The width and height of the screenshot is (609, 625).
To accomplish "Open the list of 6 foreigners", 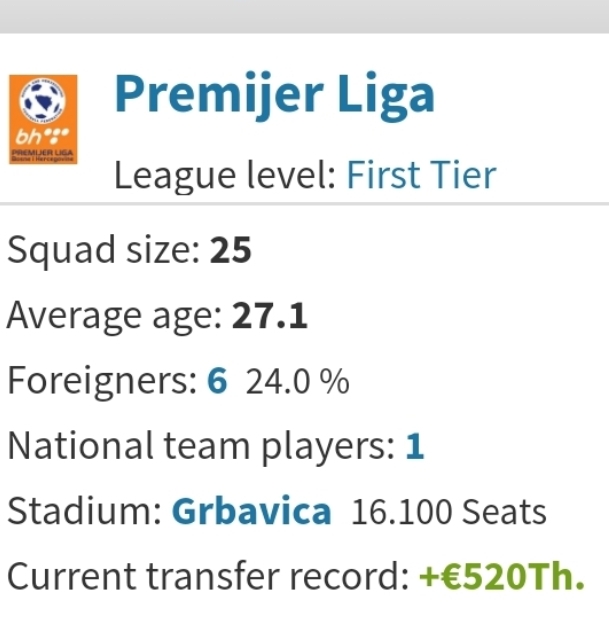I will point(217,380).
